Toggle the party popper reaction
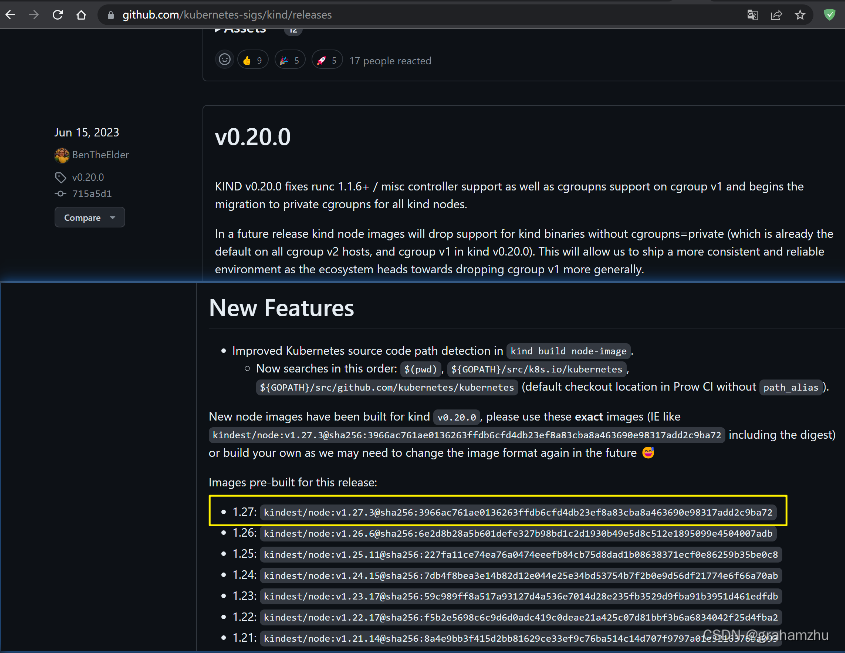The height and width of the screenshot is (653, 845). [290, 60]
